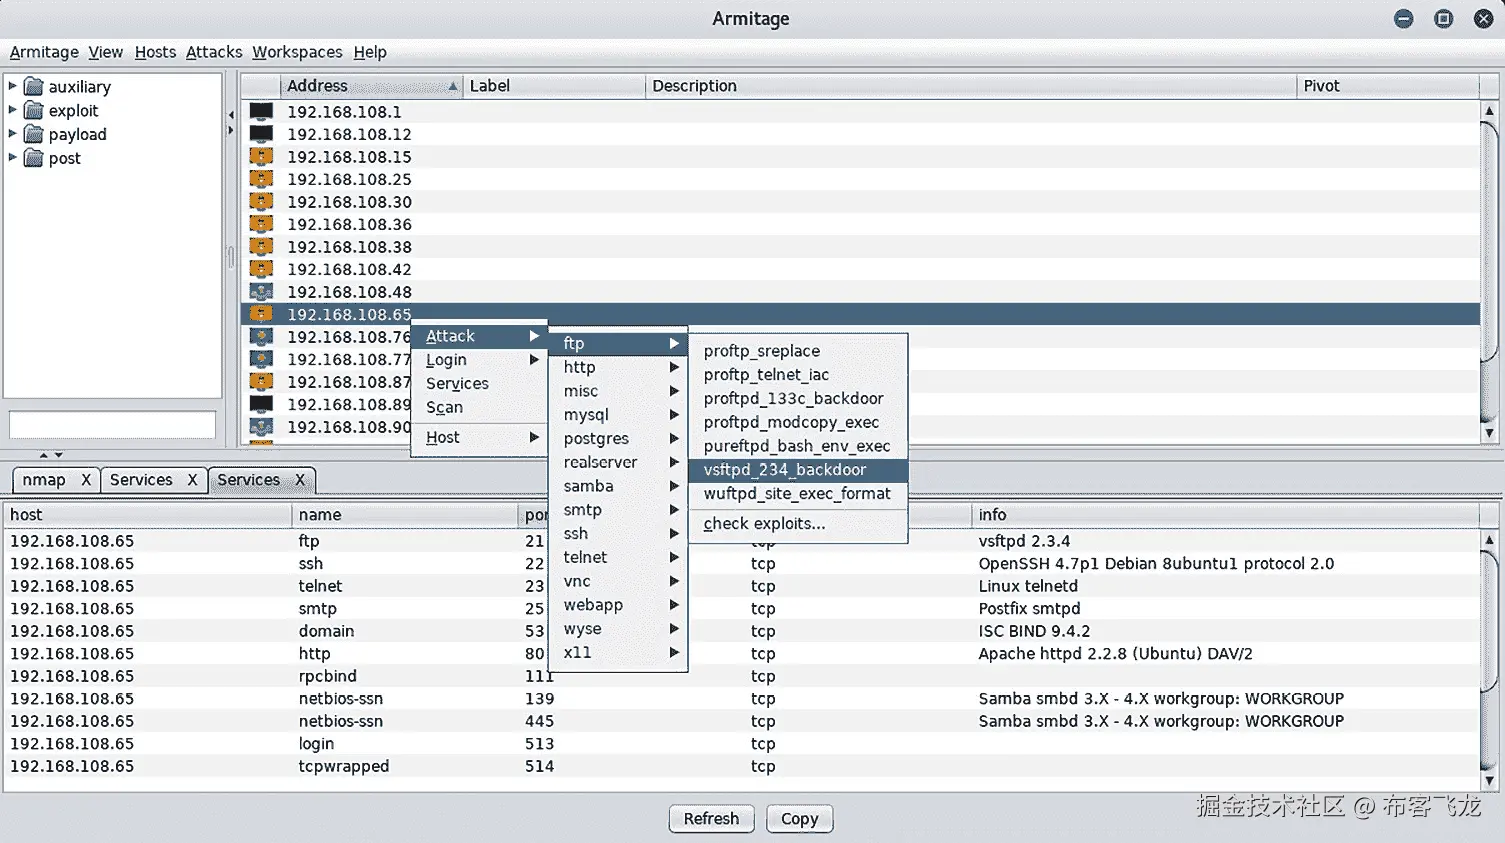Click host icon for 192.168.108.12

click(x=261, y=133)
